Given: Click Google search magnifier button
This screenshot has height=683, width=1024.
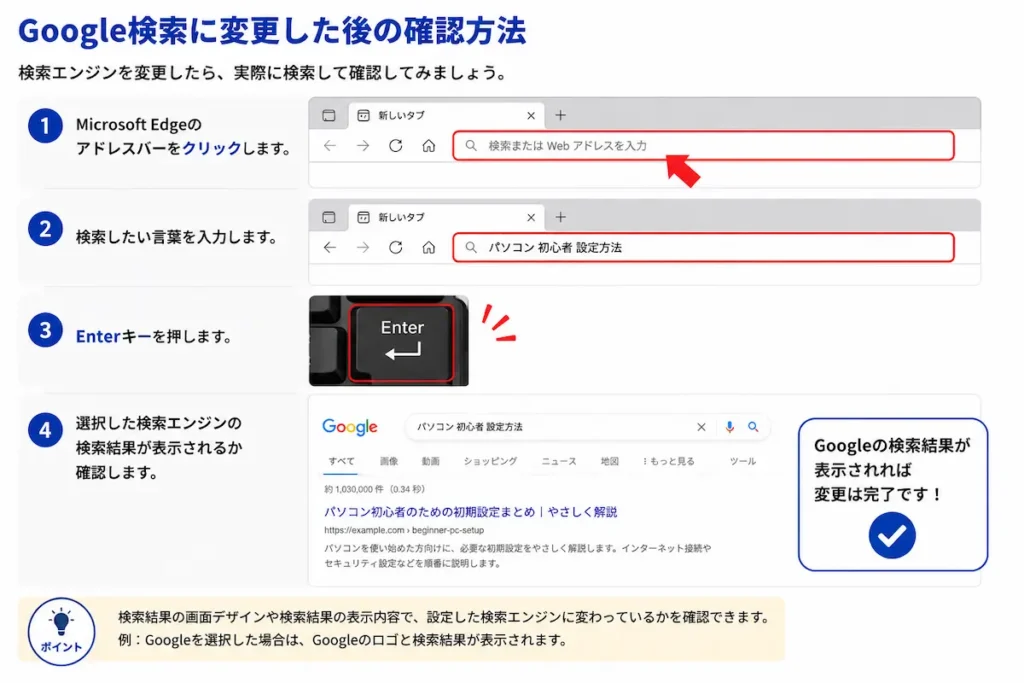Looking at the screenshot, I should (753, 427).
